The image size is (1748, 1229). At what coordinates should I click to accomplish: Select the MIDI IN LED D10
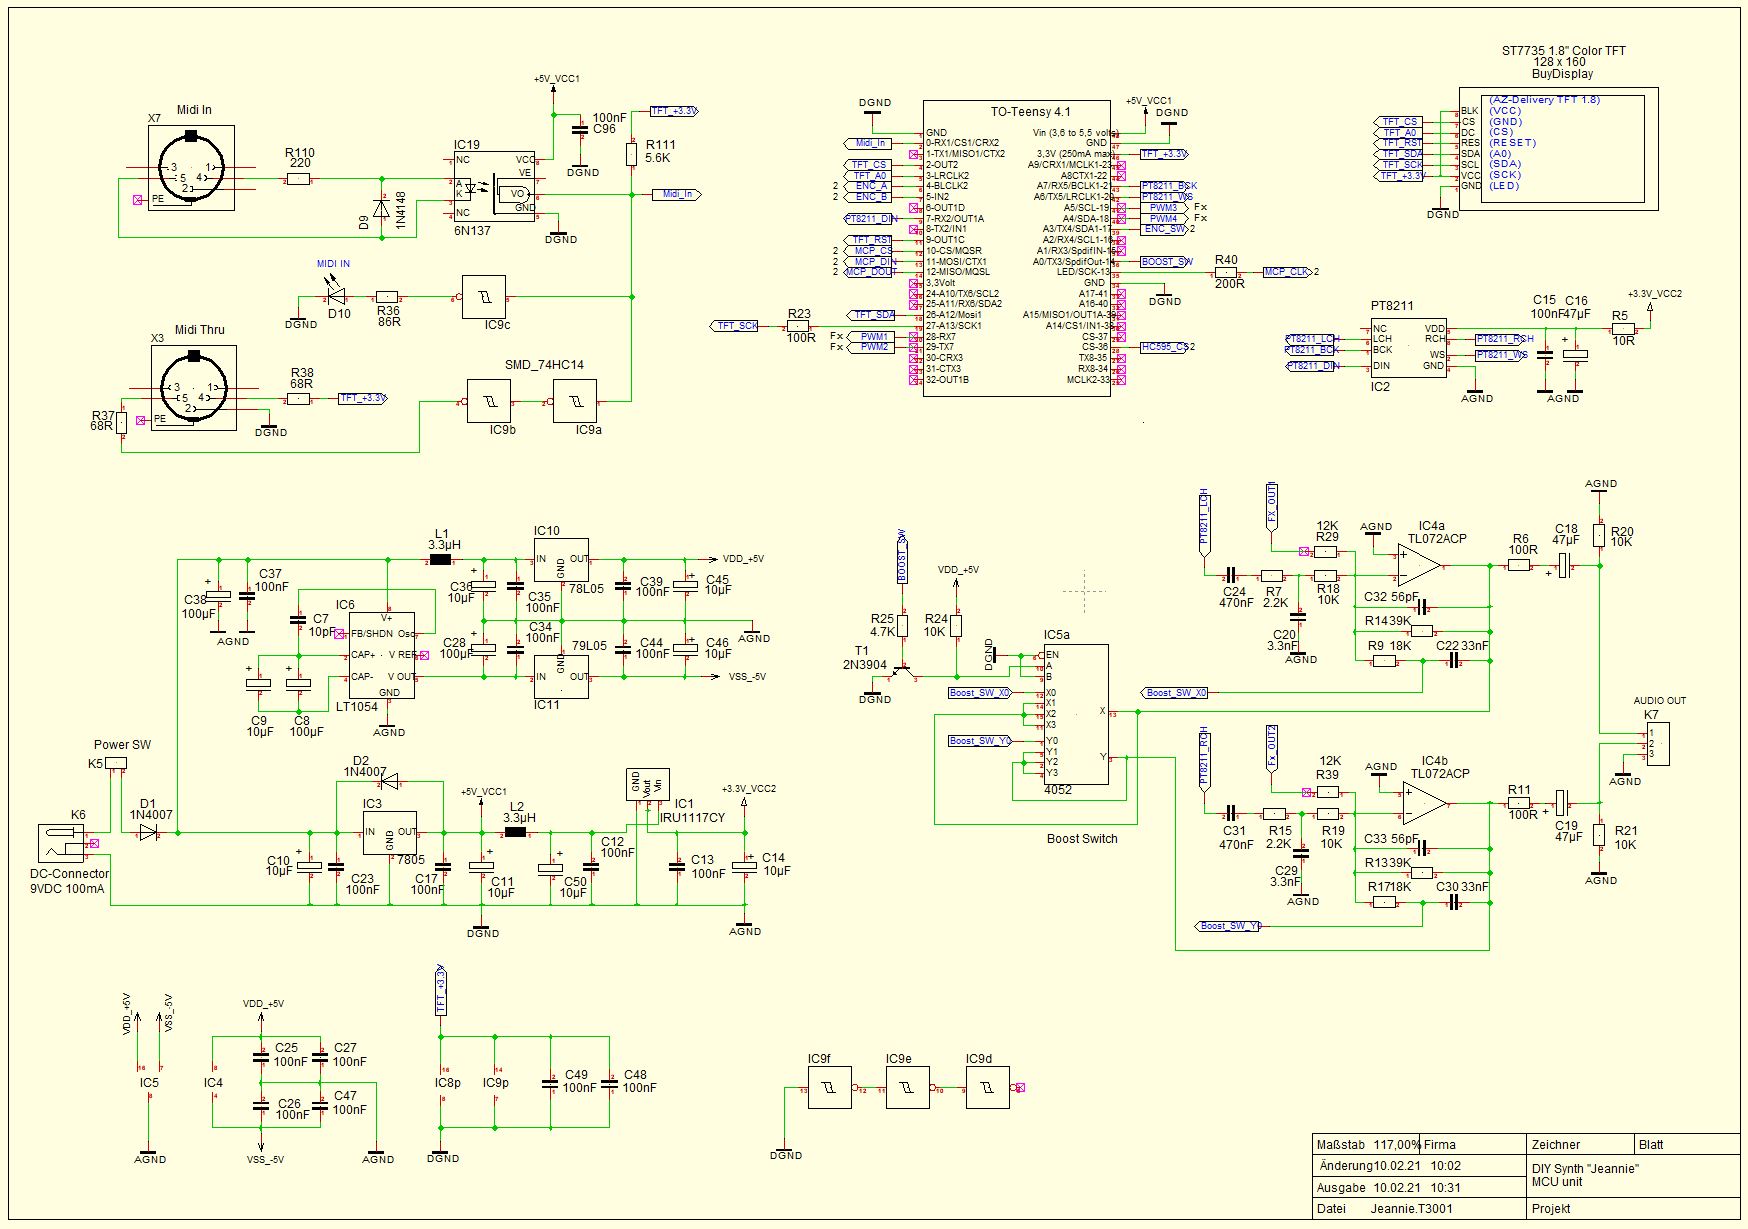(x=337, y=297)
